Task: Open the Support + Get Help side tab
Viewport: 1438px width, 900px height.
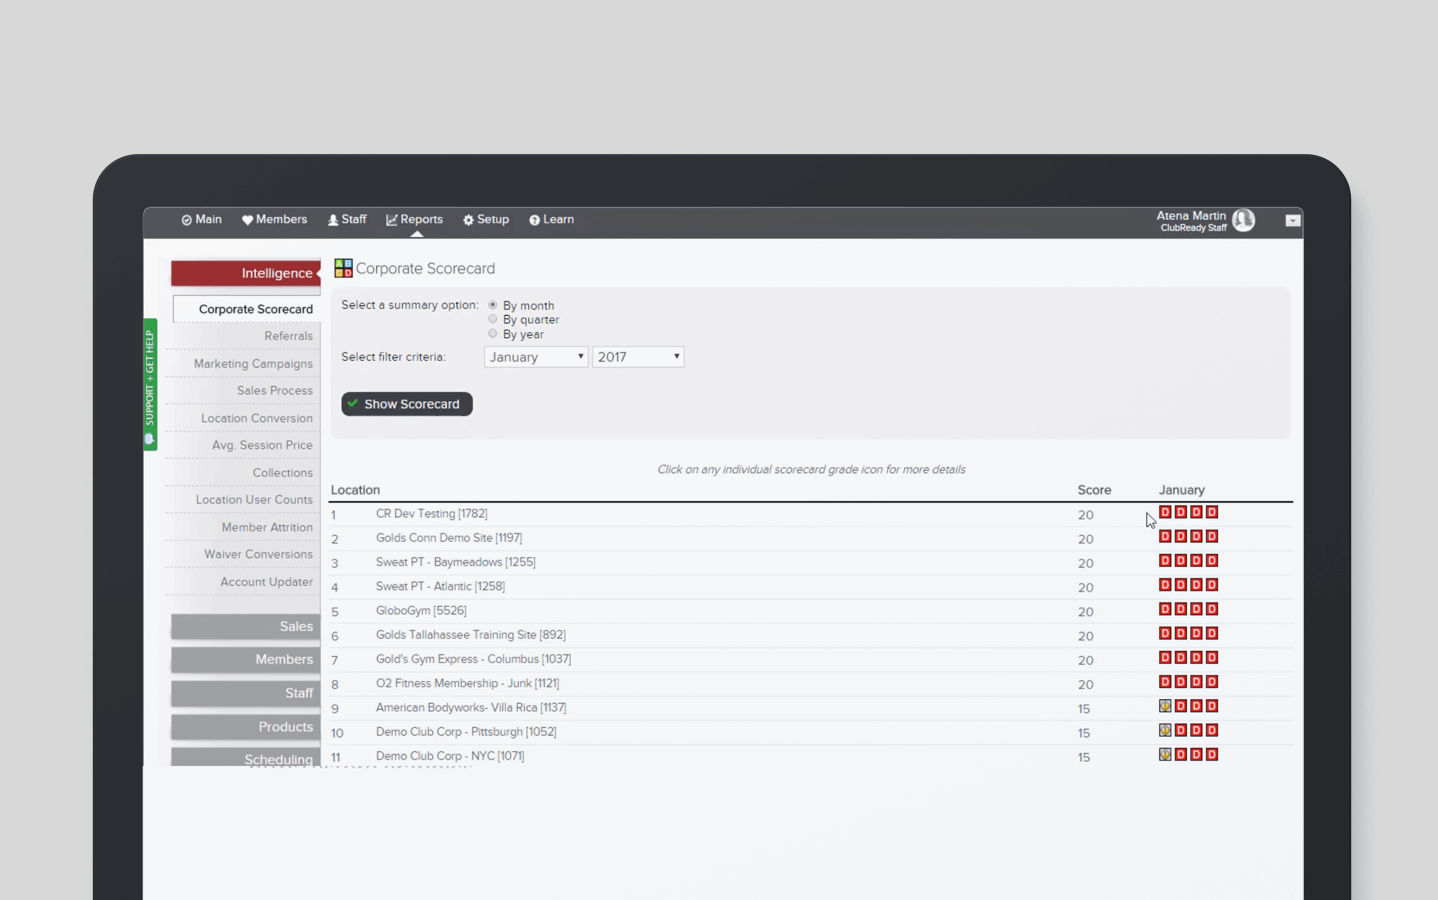Action: tap(150, 385)
